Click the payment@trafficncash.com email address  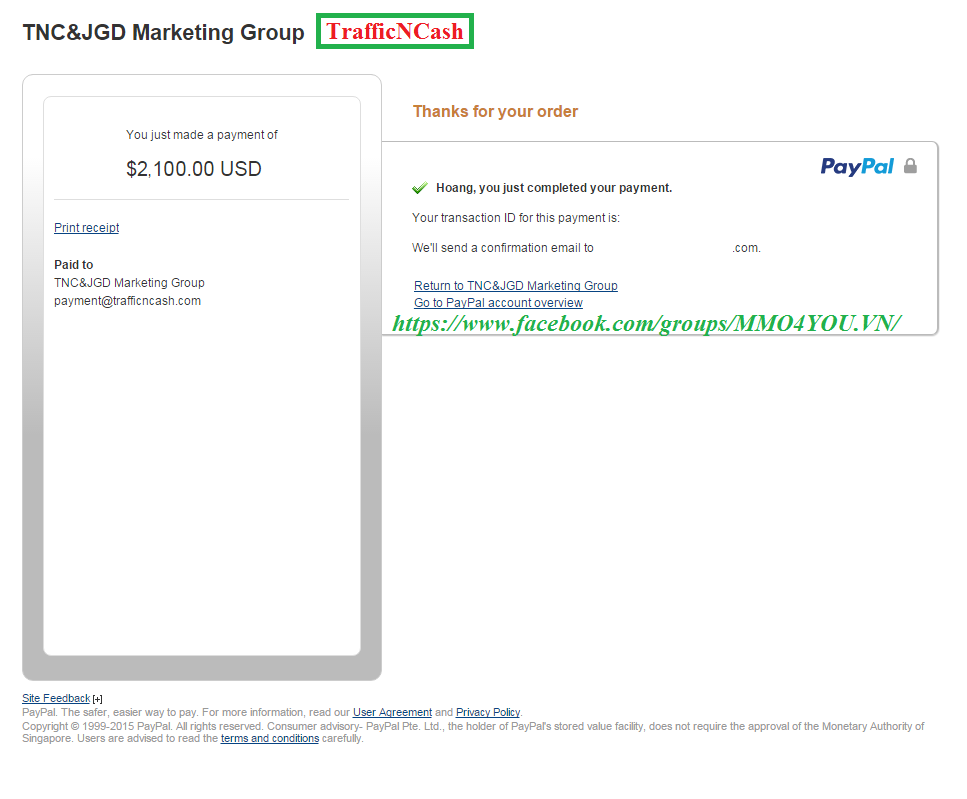127,301
